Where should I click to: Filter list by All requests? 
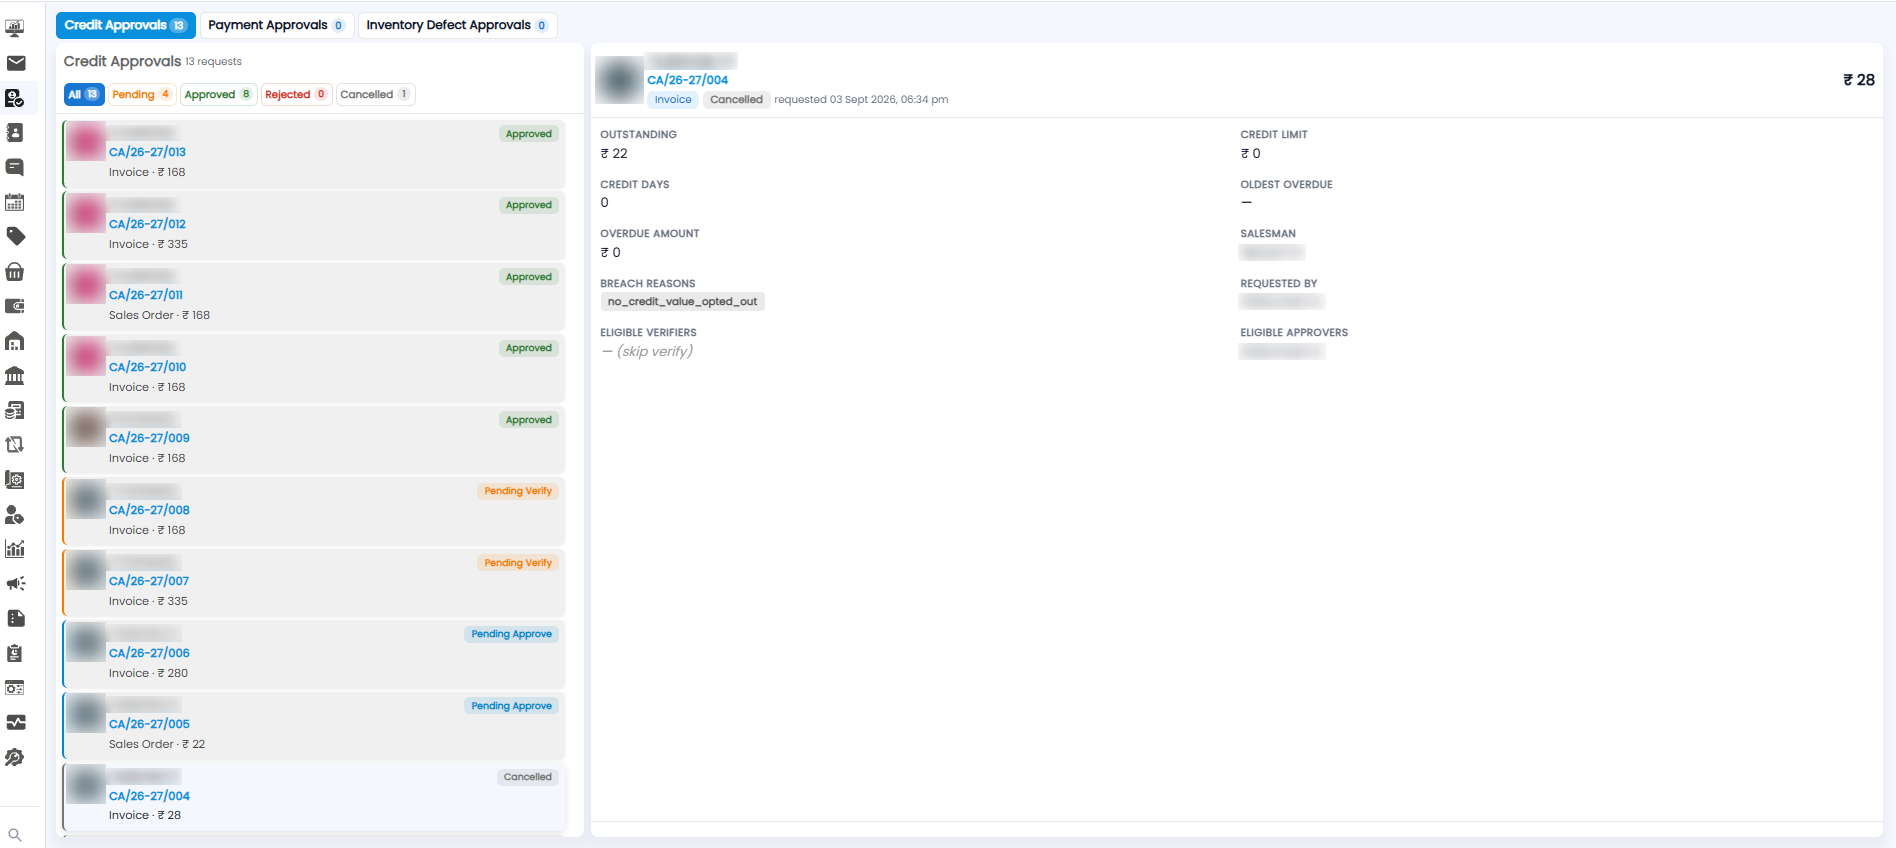click(x=84, y=94)
